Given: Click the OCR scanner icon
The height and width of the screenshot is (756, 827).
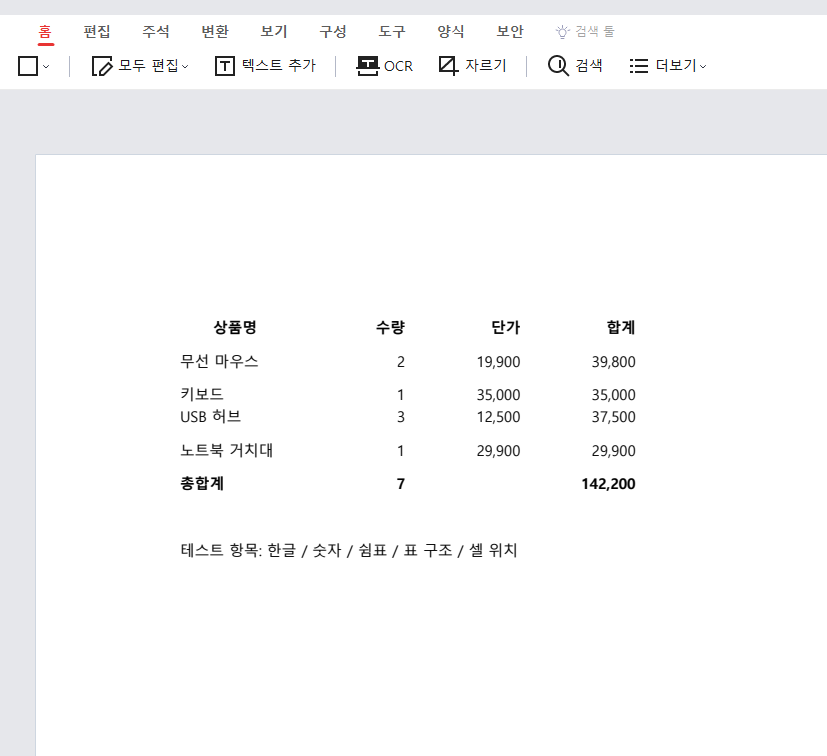Looking at the screenshot, I should pos(367,66).
